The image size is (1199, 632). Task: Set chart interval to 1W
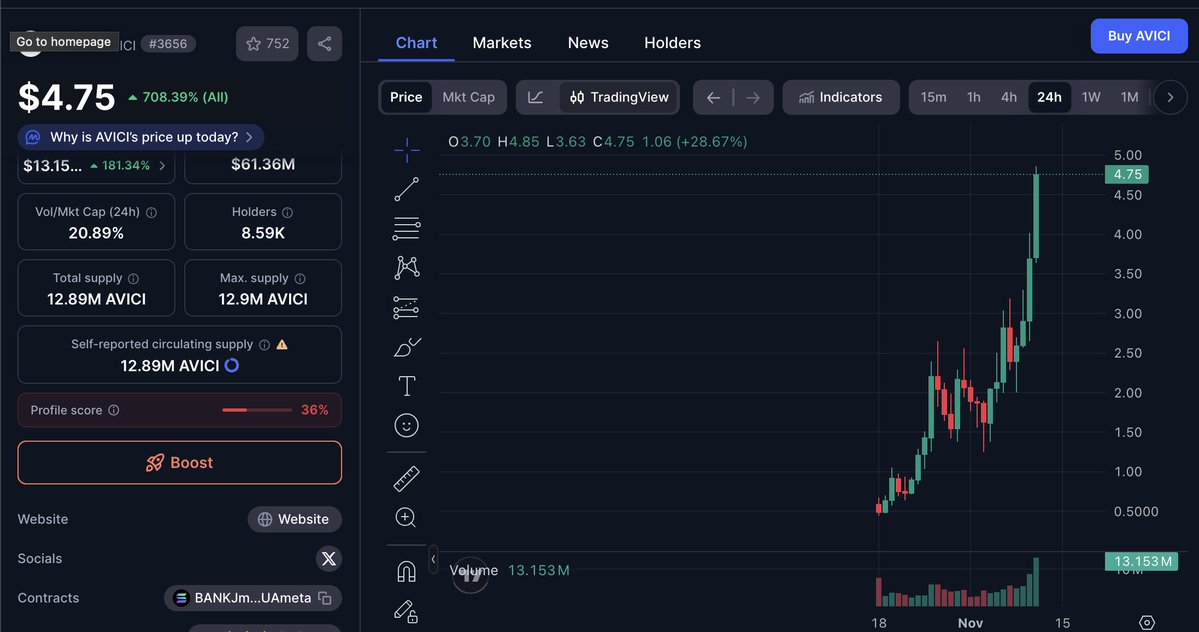tap(1091, 97)
